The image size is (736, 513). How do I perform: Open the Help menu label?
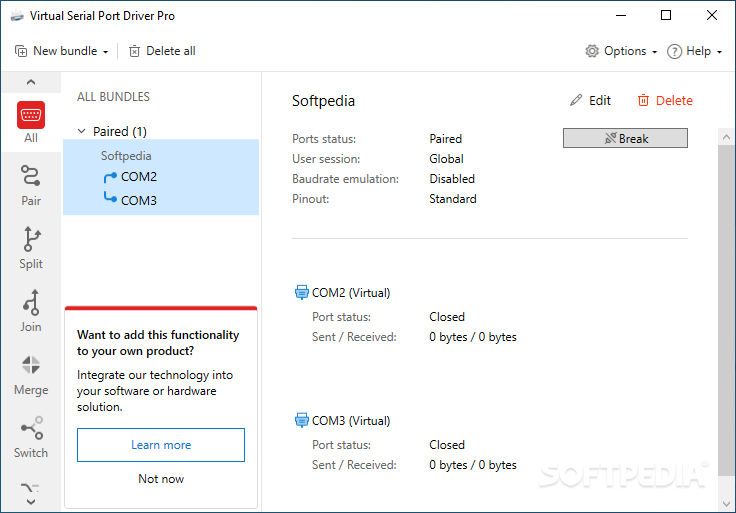pos(698,51)
